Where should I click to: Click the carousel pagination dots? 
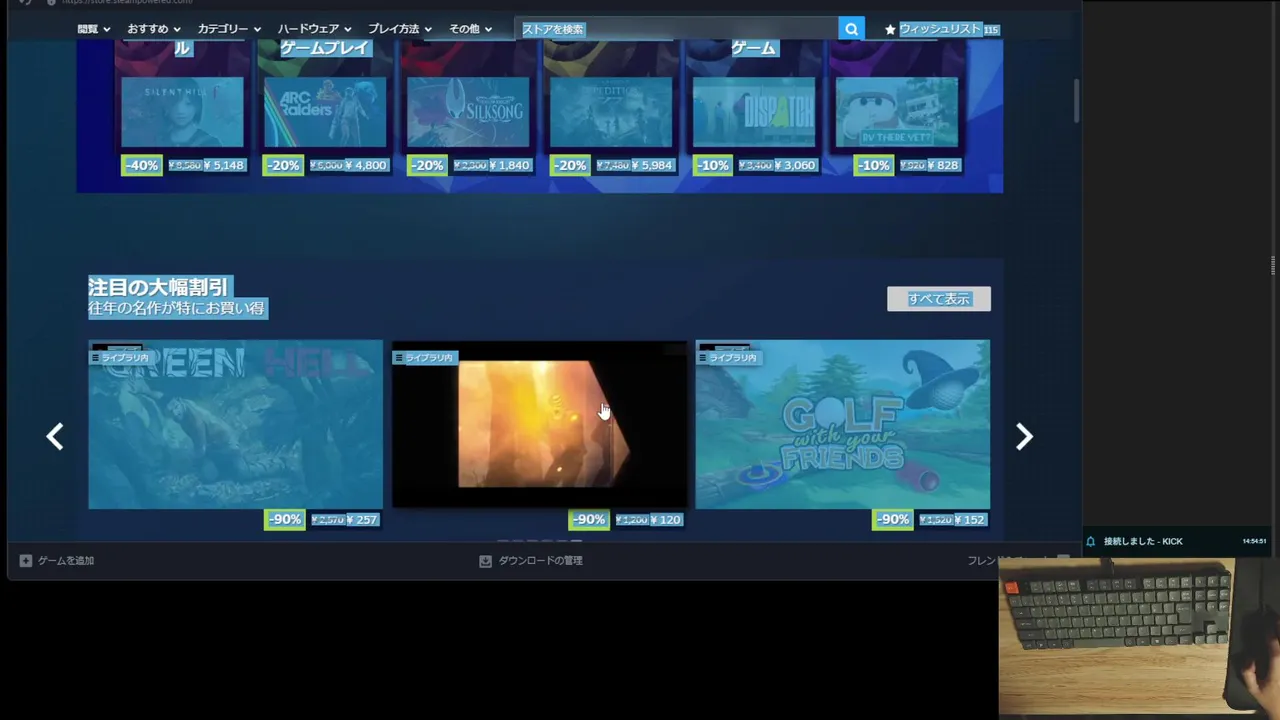540,542
